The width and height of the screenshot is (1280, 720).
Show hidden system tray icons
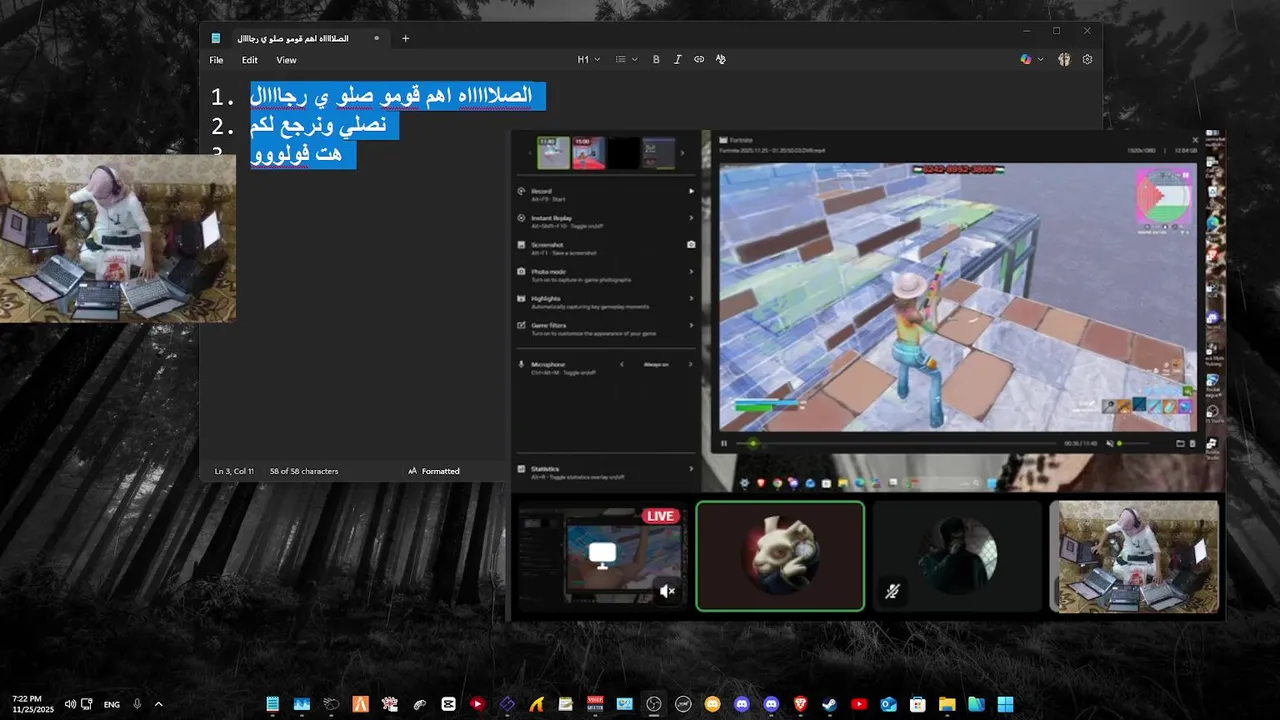tap(158, 704)
